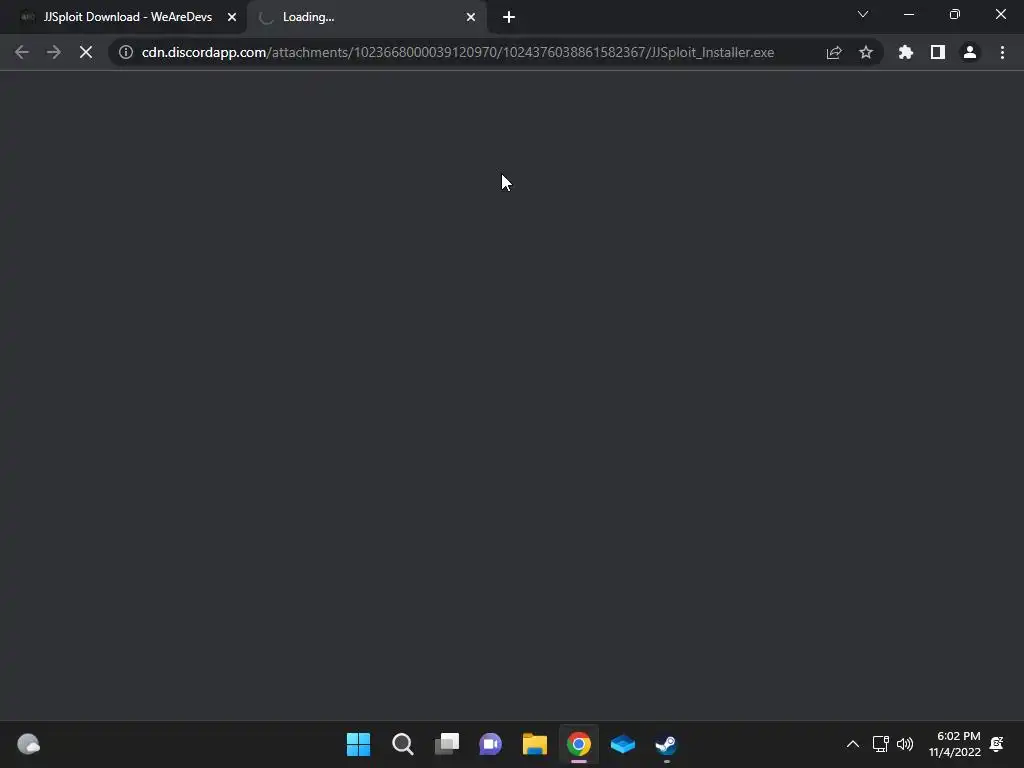
Task: Open Chrome three-dot menu
Action: pos(1002,52)
